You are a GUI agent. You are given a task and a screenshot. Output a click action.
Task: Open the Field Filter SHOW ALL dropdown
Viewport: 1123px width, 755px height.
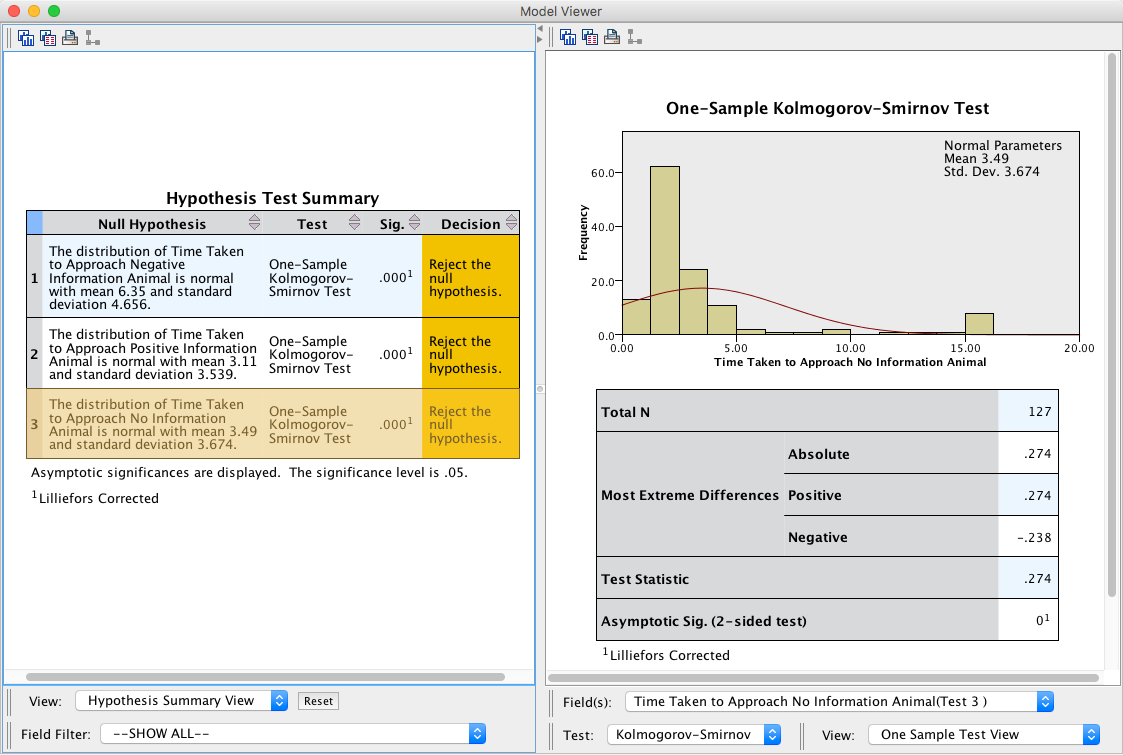(x=292, y=734)
